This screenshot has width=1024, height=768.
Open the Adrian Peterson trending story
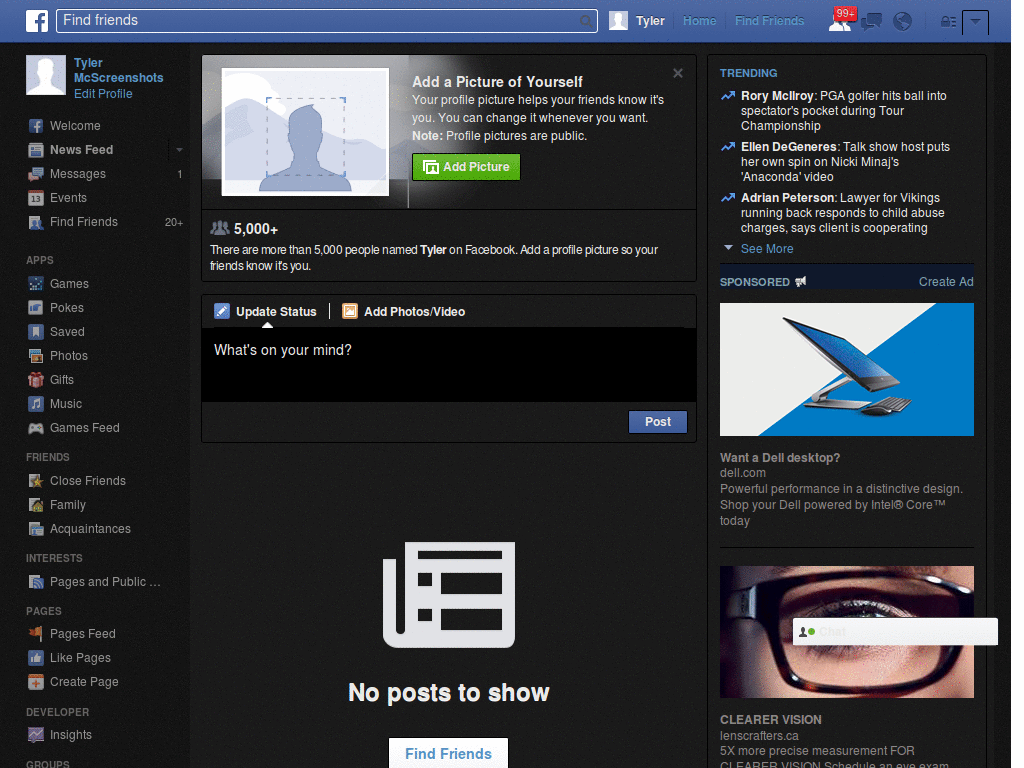[x=842, y=213]
